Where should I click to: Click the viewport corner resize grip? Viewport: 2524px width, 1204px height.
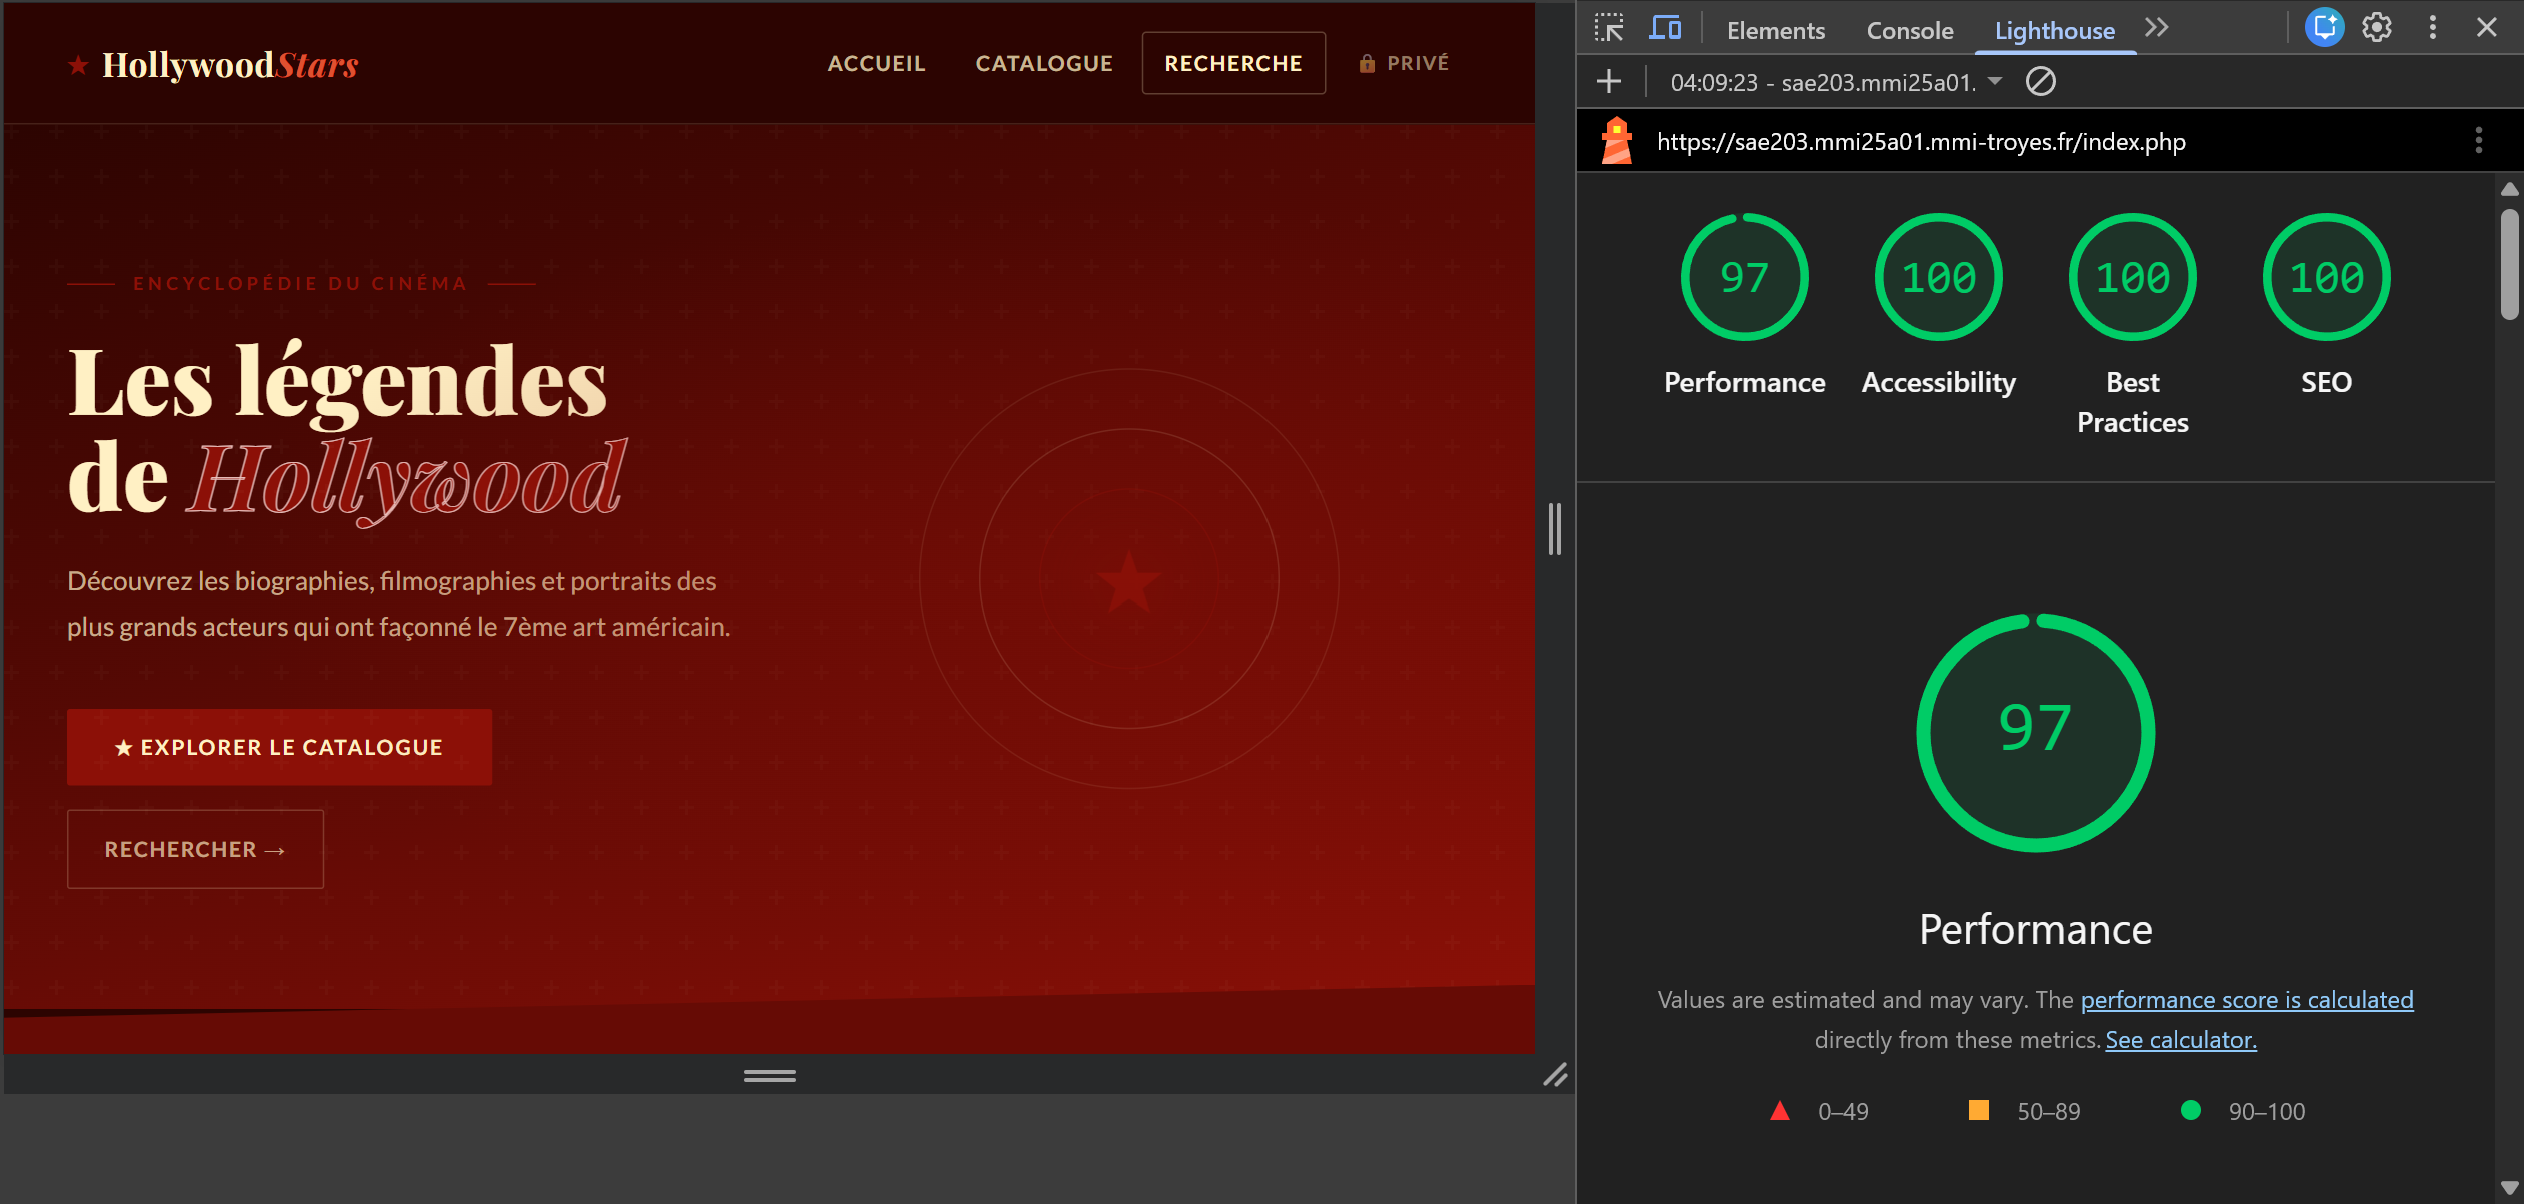point(1555,1075)
